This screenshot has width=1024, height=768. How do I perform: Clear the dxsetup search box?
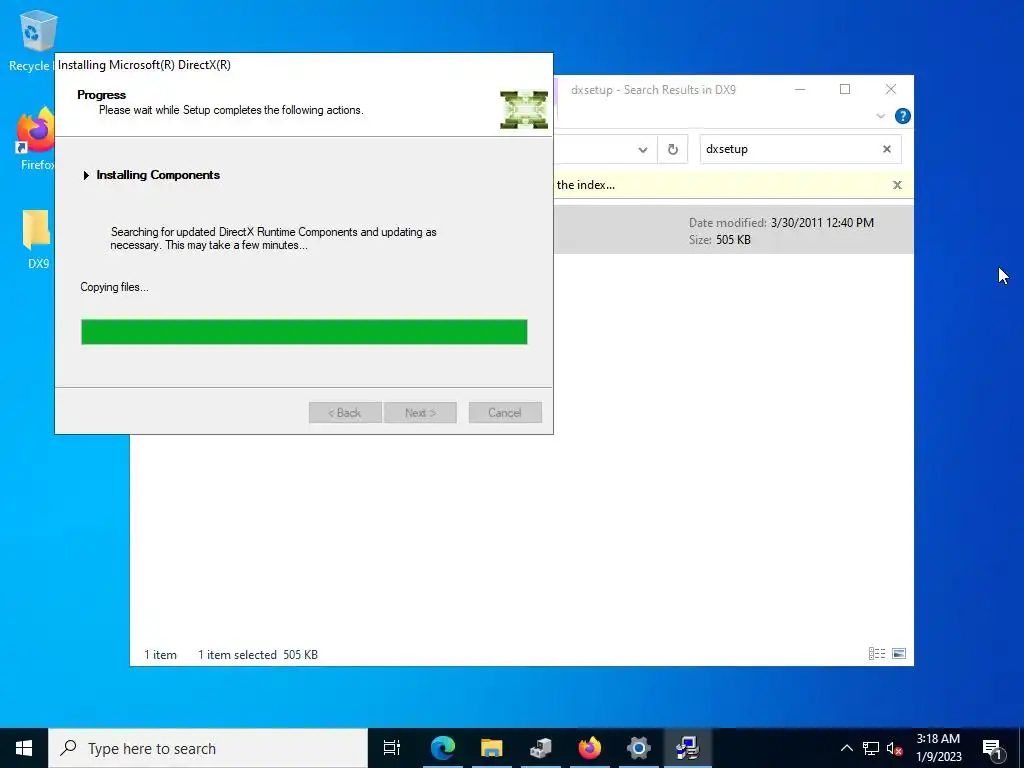887,149
